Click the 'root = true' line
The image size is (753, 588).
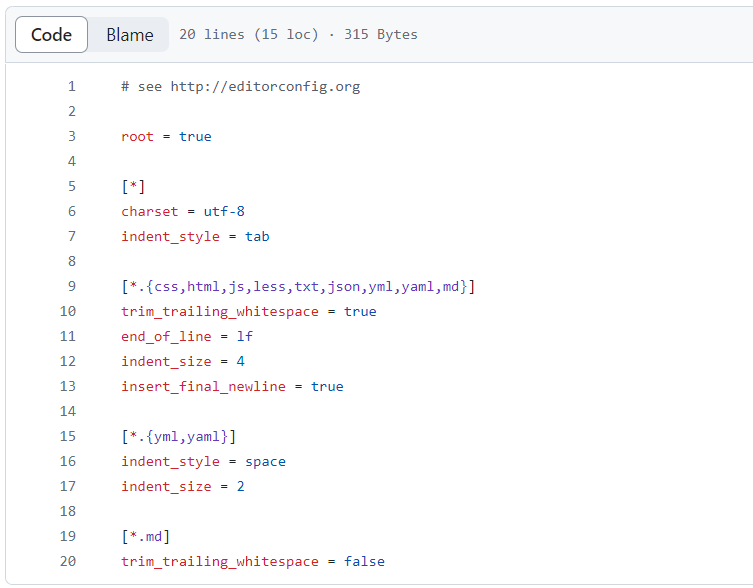coord(166,136)
